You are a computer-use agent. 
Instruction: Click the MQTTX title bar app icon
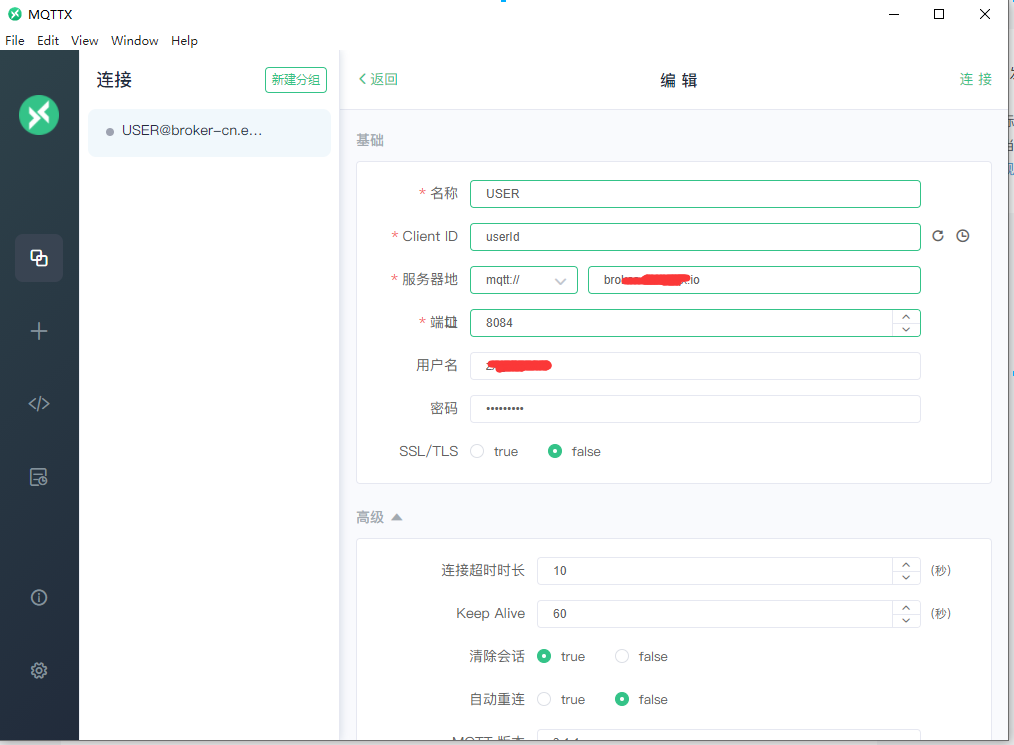coord(14,14)
